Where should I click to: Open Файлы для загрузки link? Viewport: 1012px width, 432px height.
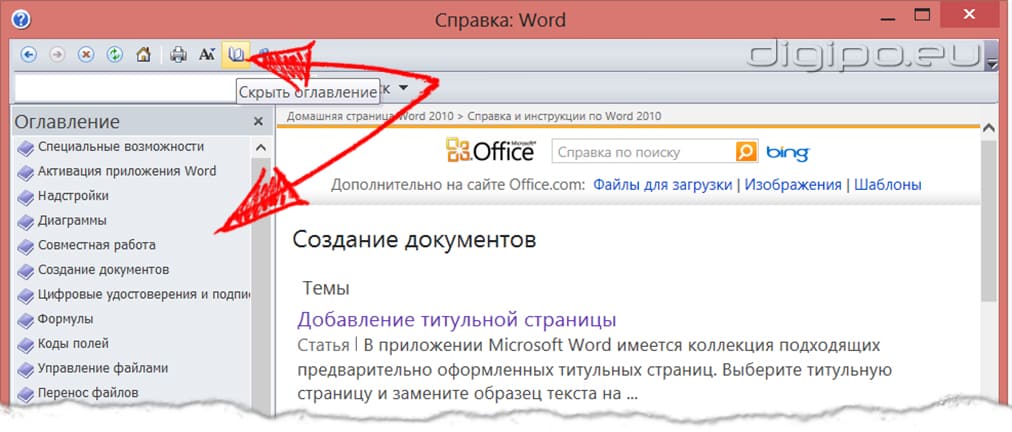pyautogui.click(x=663, y=185)
